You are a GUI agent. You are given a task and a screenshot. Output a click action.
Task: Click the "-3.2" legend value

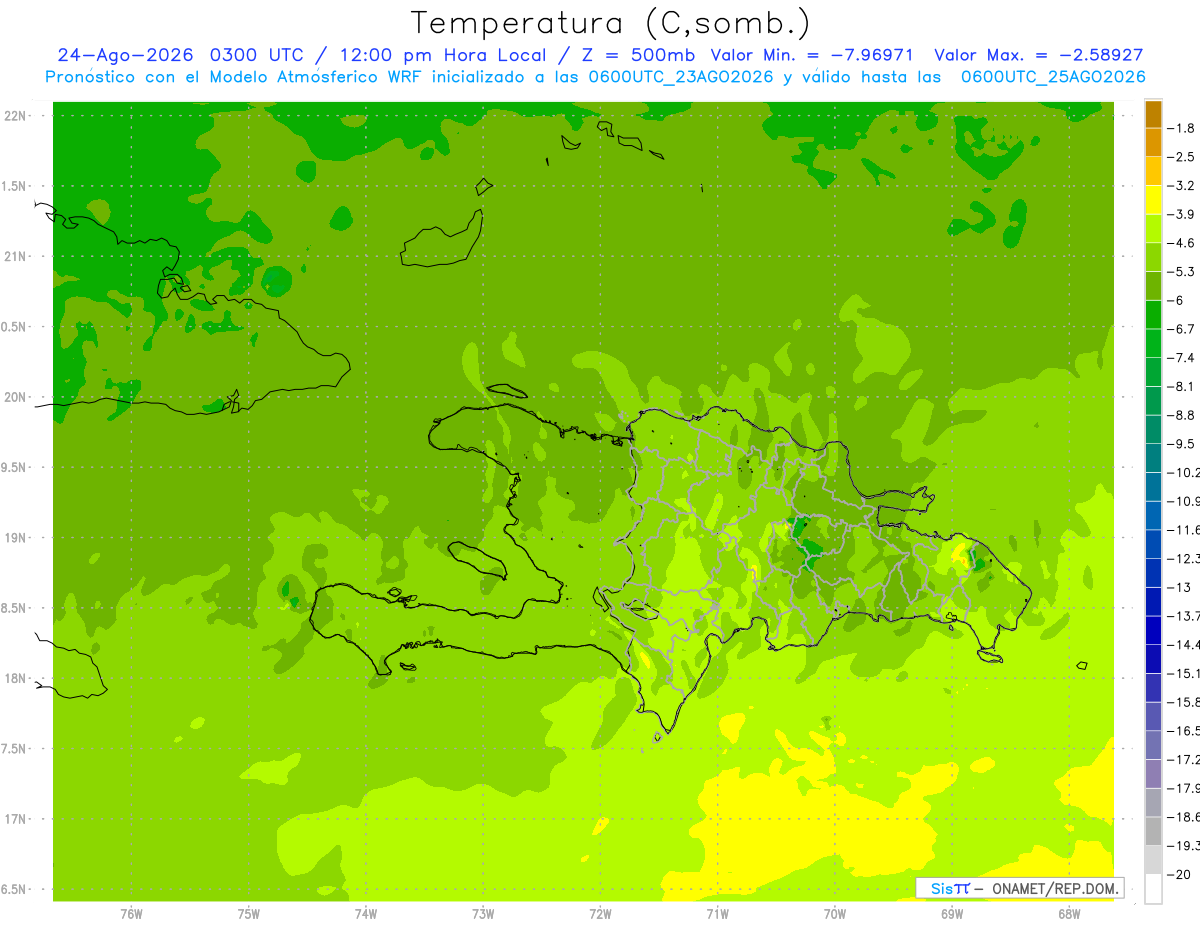coord(1181,185)
